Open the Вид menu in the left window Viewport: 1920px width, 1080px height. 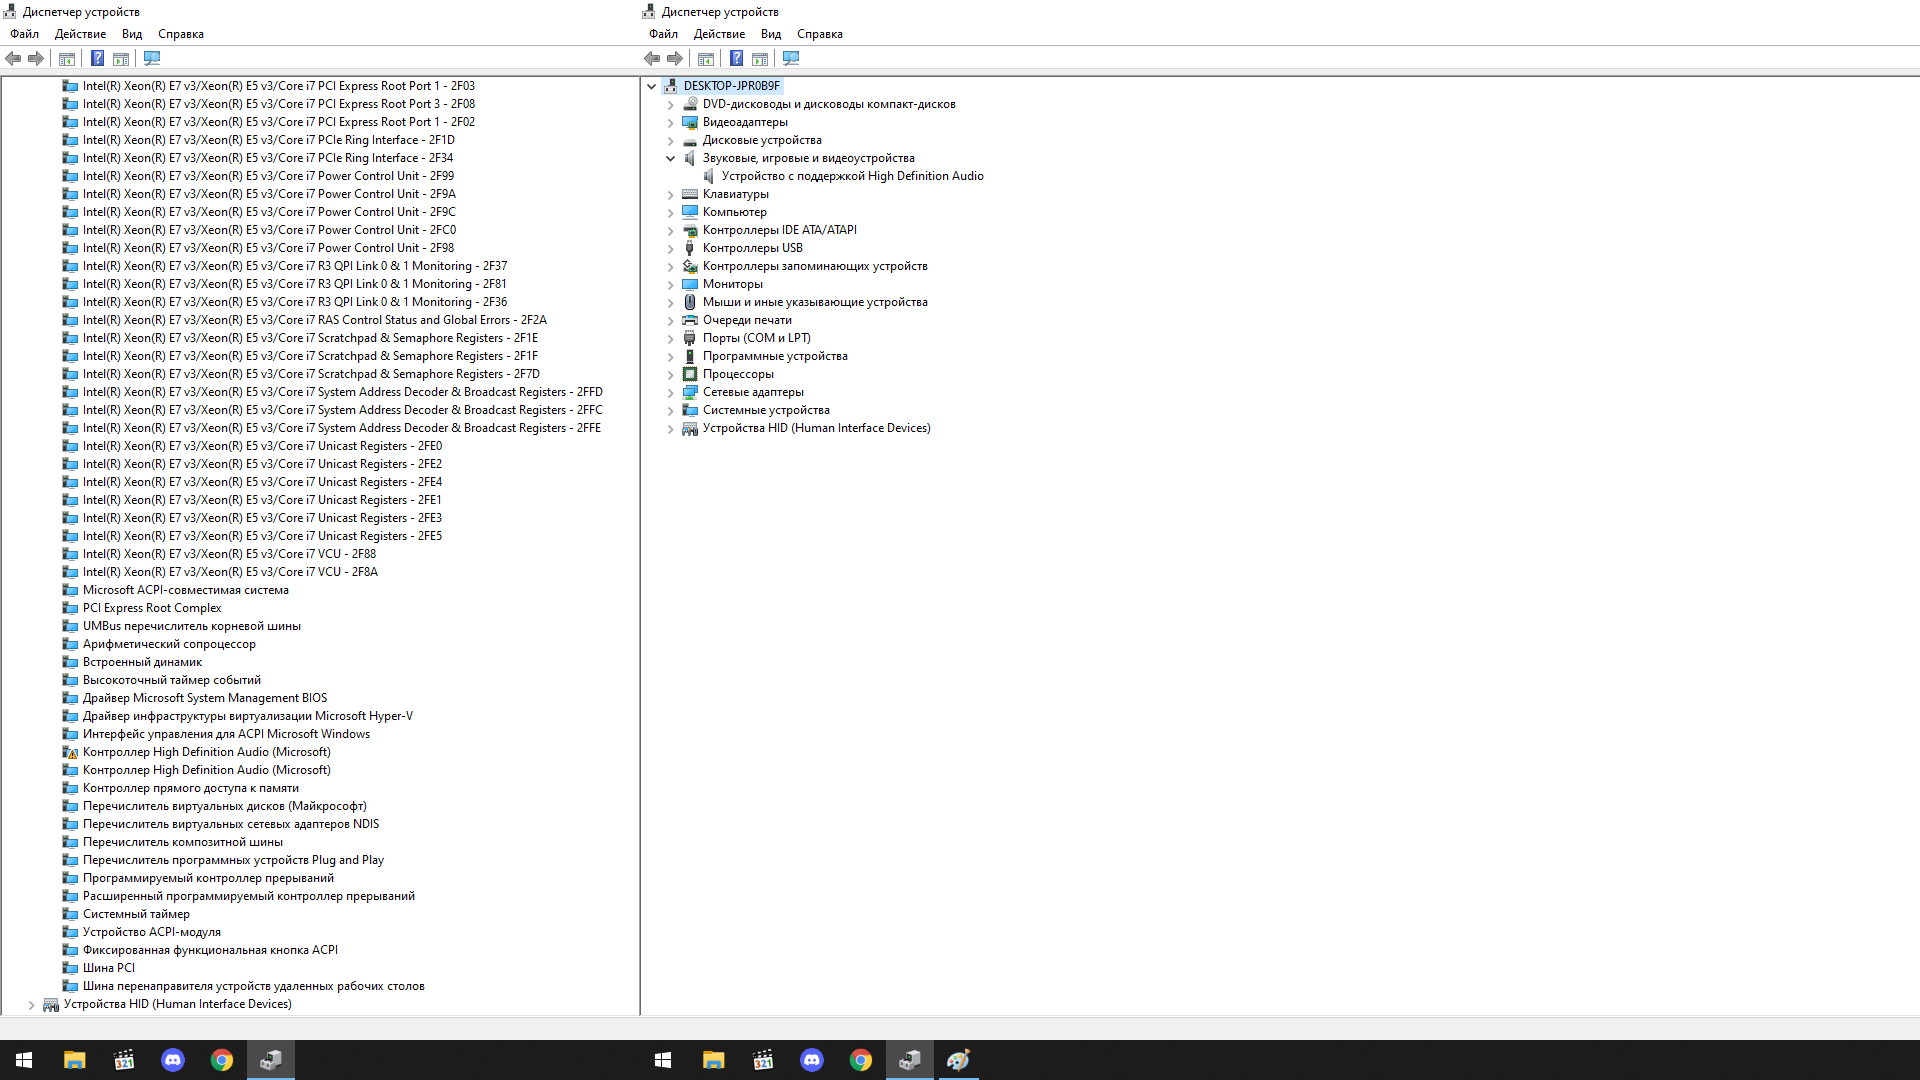132,34
